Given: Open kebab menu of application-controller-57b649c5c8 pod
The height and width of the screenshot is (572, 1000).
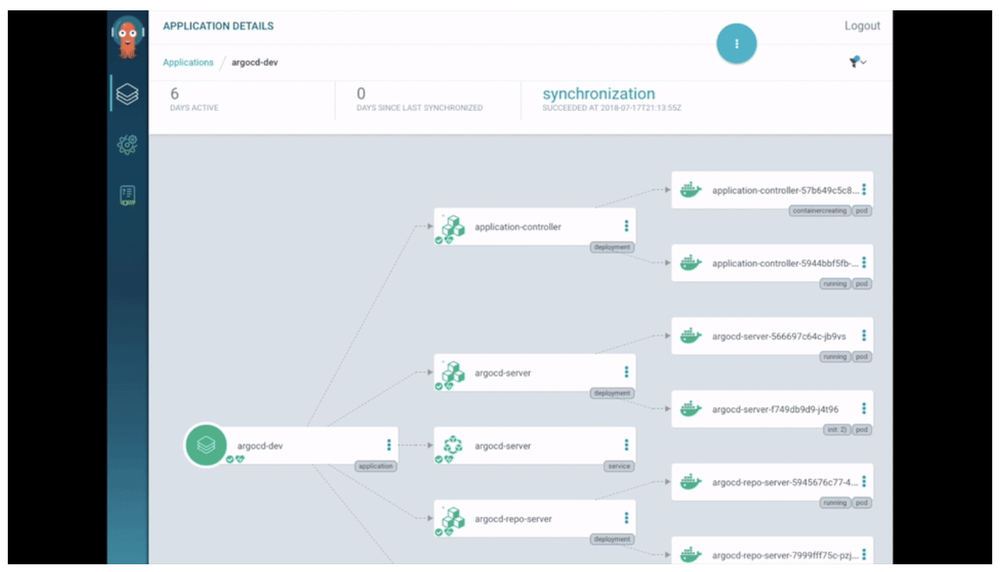Looking at the screenshot, I should point(864,189).
